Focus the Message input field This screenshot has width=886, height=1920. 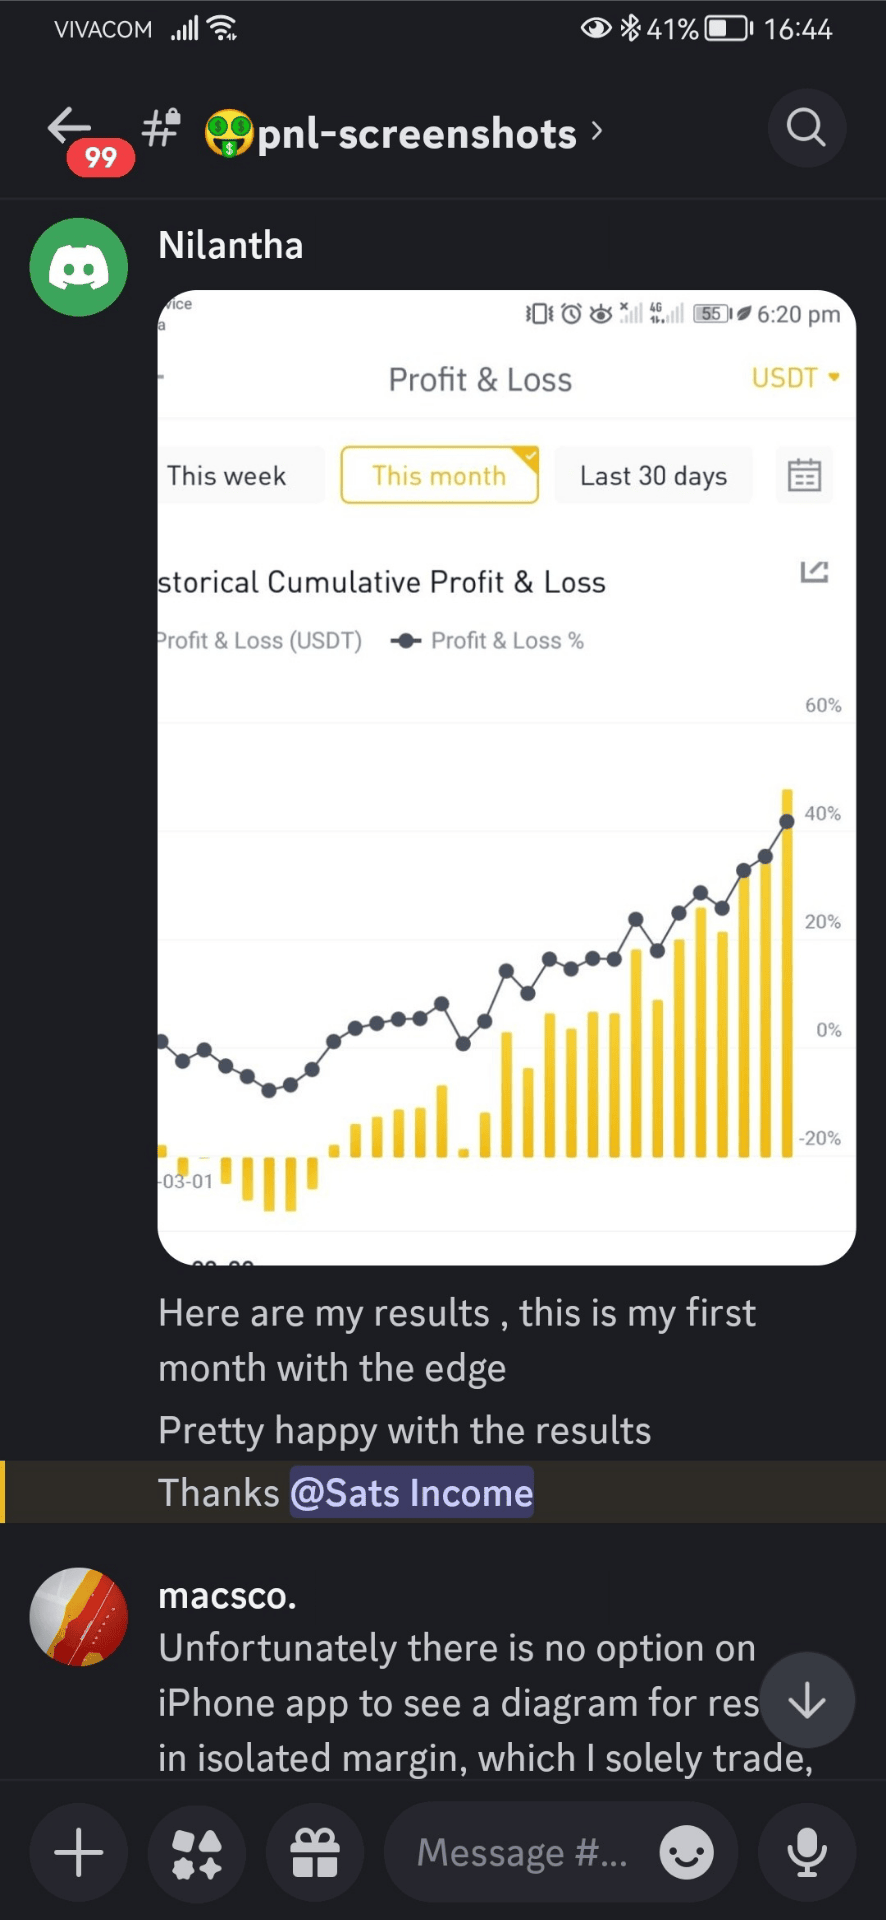point(522,1853)
